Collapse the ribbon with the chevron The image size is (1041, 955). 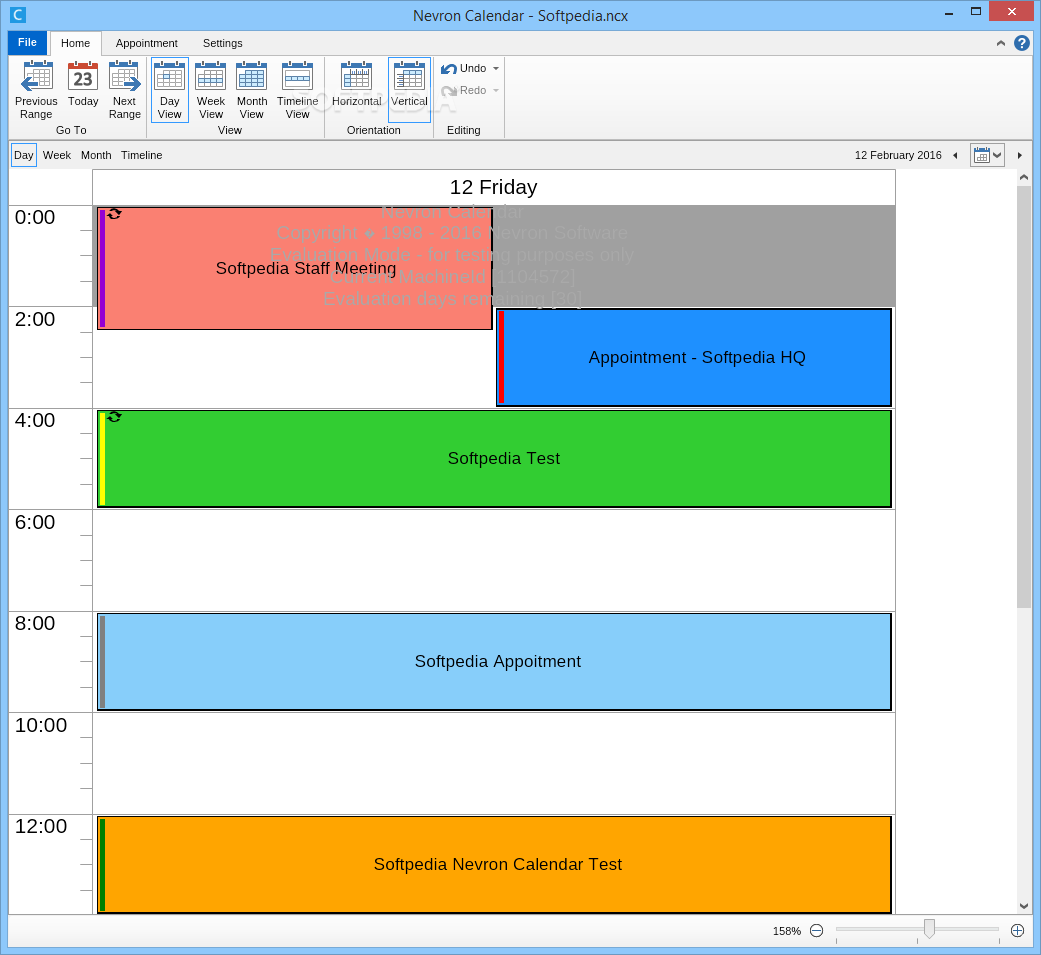click(x=1001, y=43)
